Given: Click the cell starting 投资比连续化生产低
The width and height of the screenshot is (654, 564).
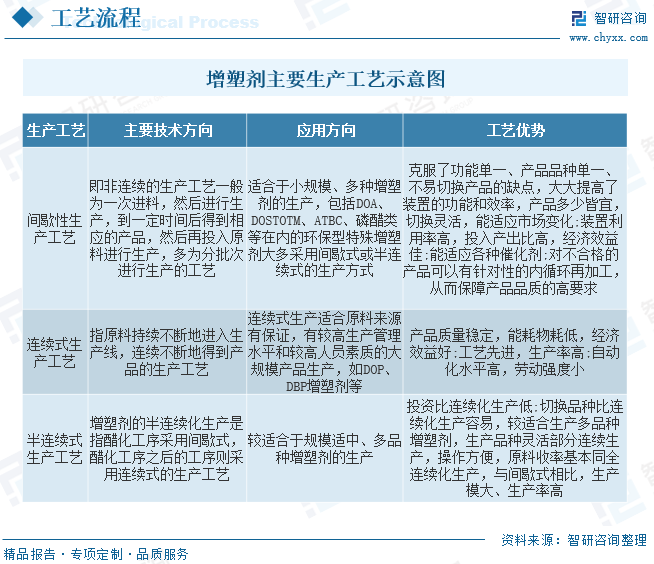Looking at the screenshot, I should pyautogui.click(x=515, y=449).
